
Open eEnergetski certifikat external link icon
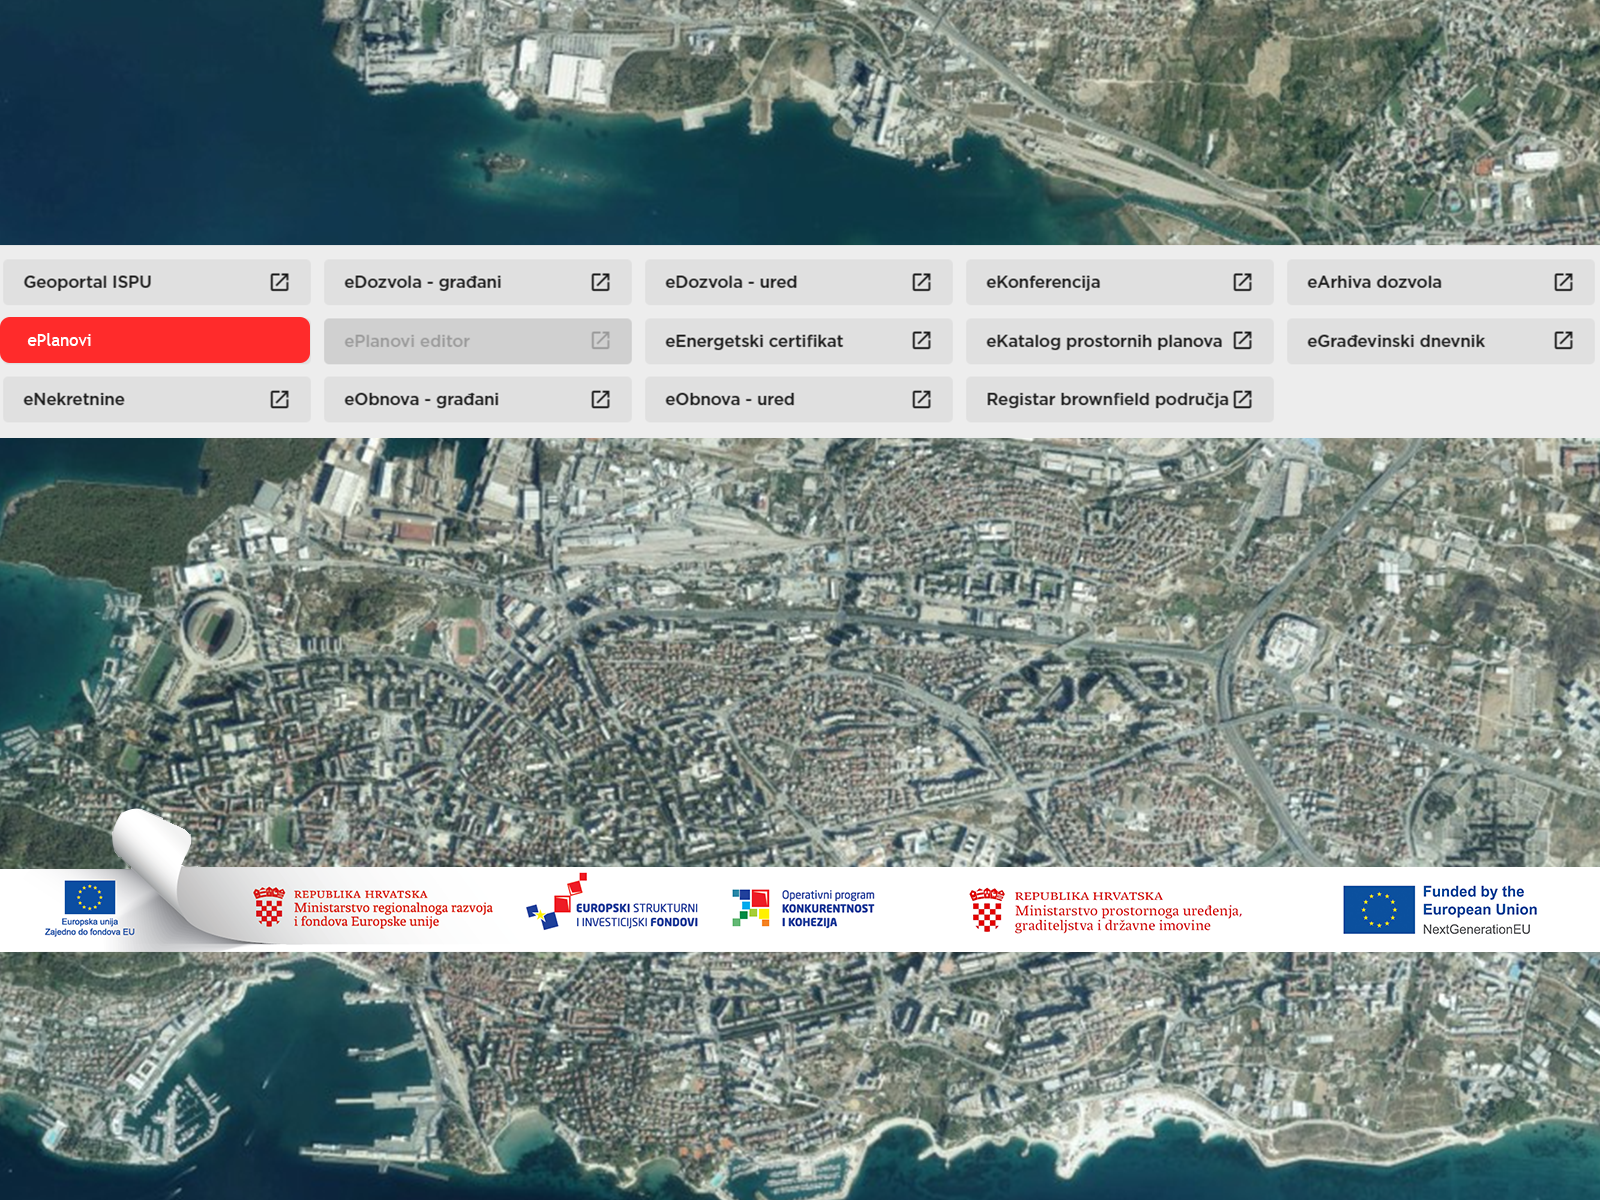tap(921, 341)
